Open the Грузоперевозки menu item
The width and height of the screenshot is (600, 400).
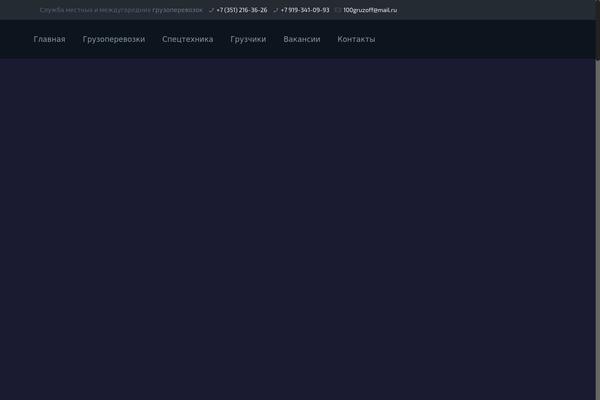click(114, 39)
